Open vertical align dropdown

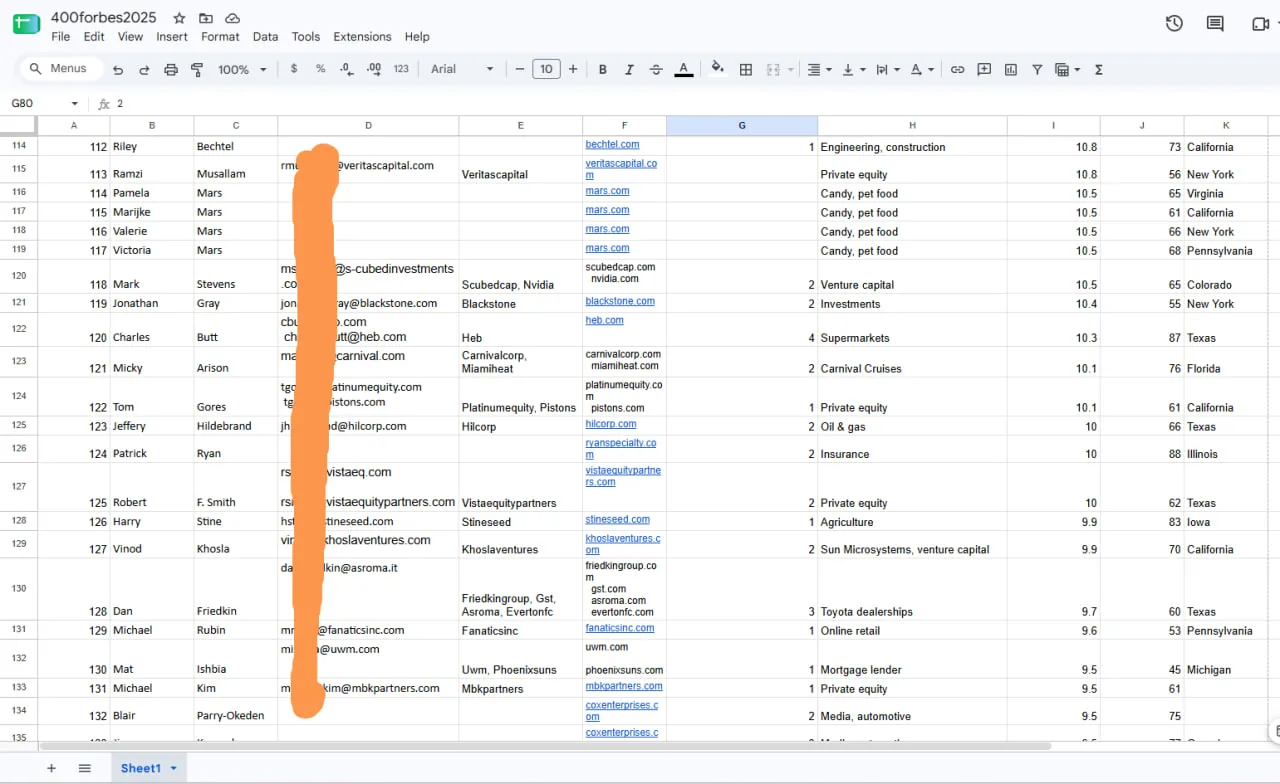click(853, 69)
